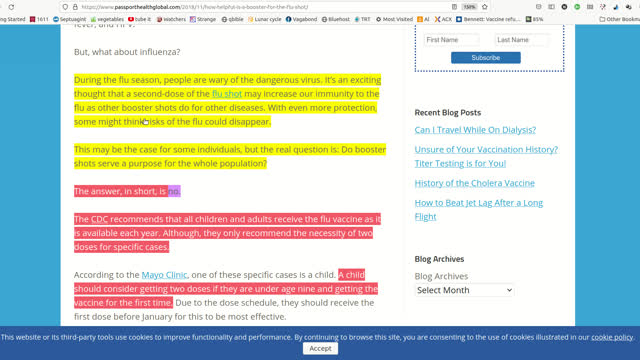Click the First Name input field

pyautogui.click(x=451, y=40)
